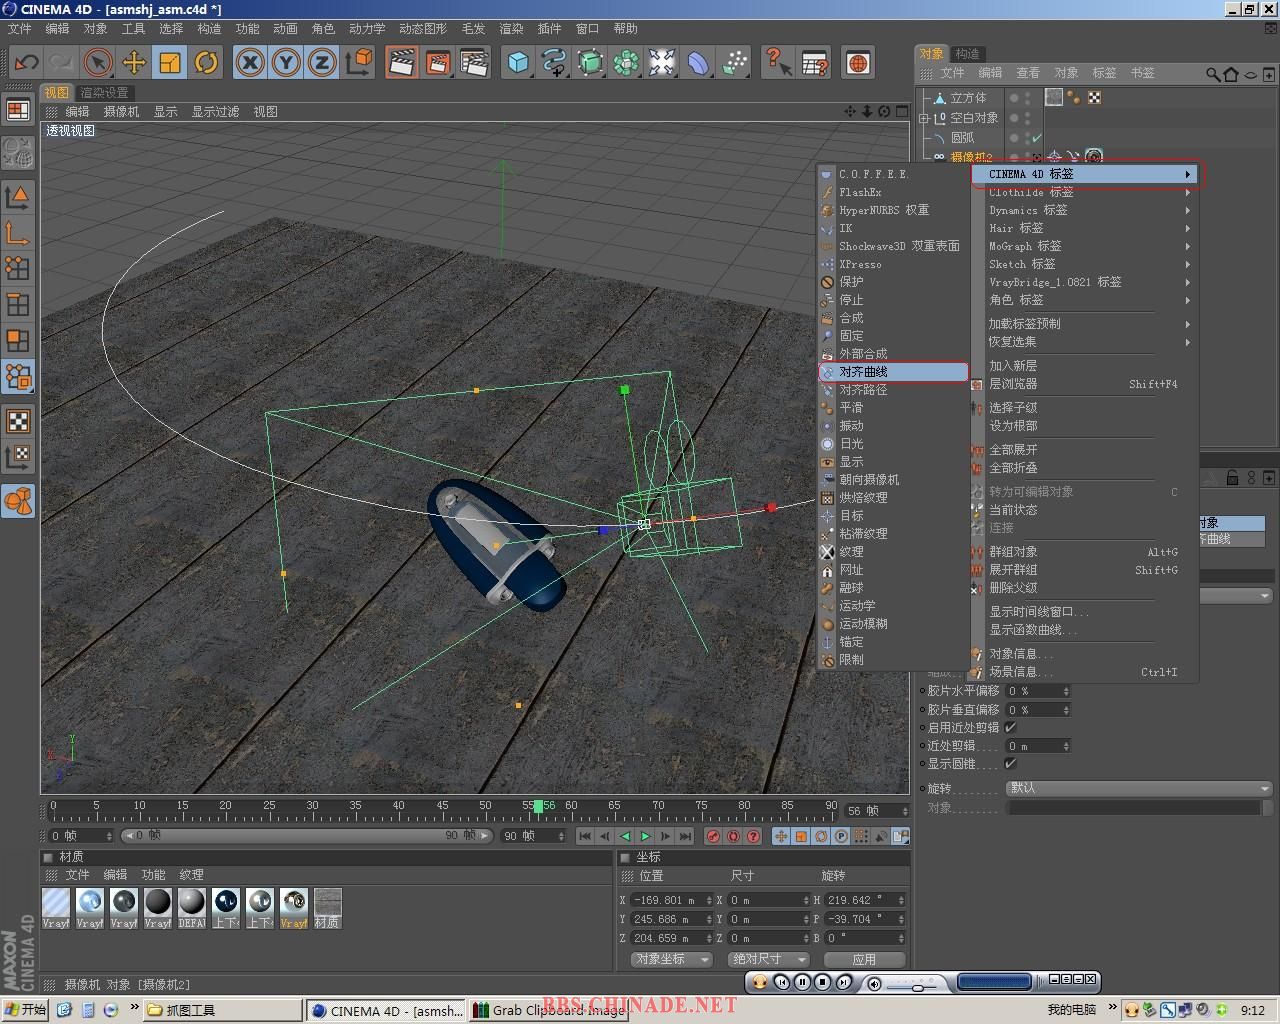The height and width of the screenshot is (1024, 1280).
Task: Select the 对齐曲线 tag entry
Action: [893, 372]
